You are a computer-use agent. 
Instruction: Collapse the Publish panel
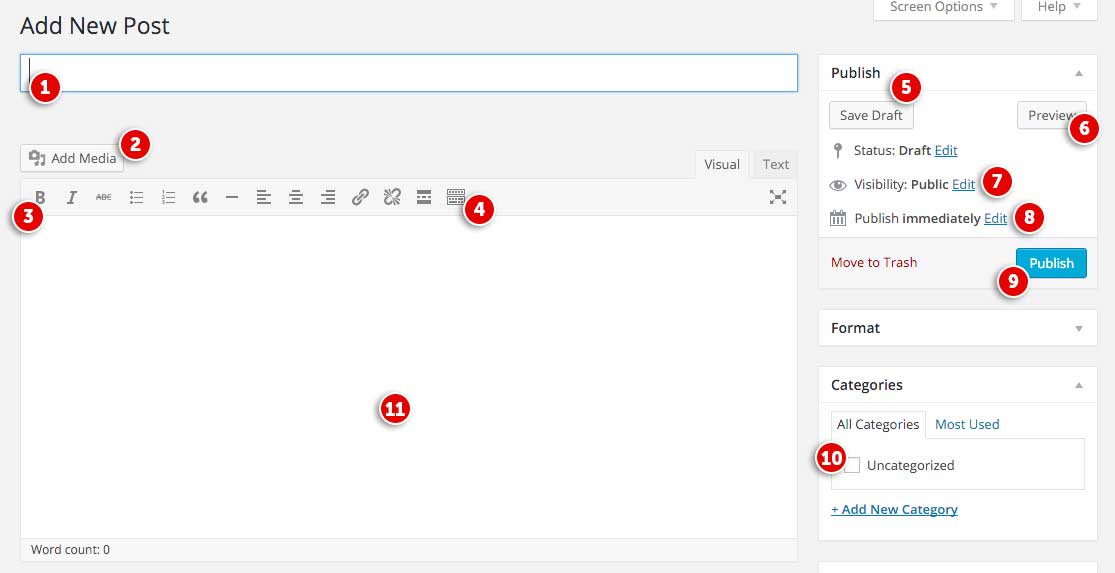click(x=1079, y=73)
